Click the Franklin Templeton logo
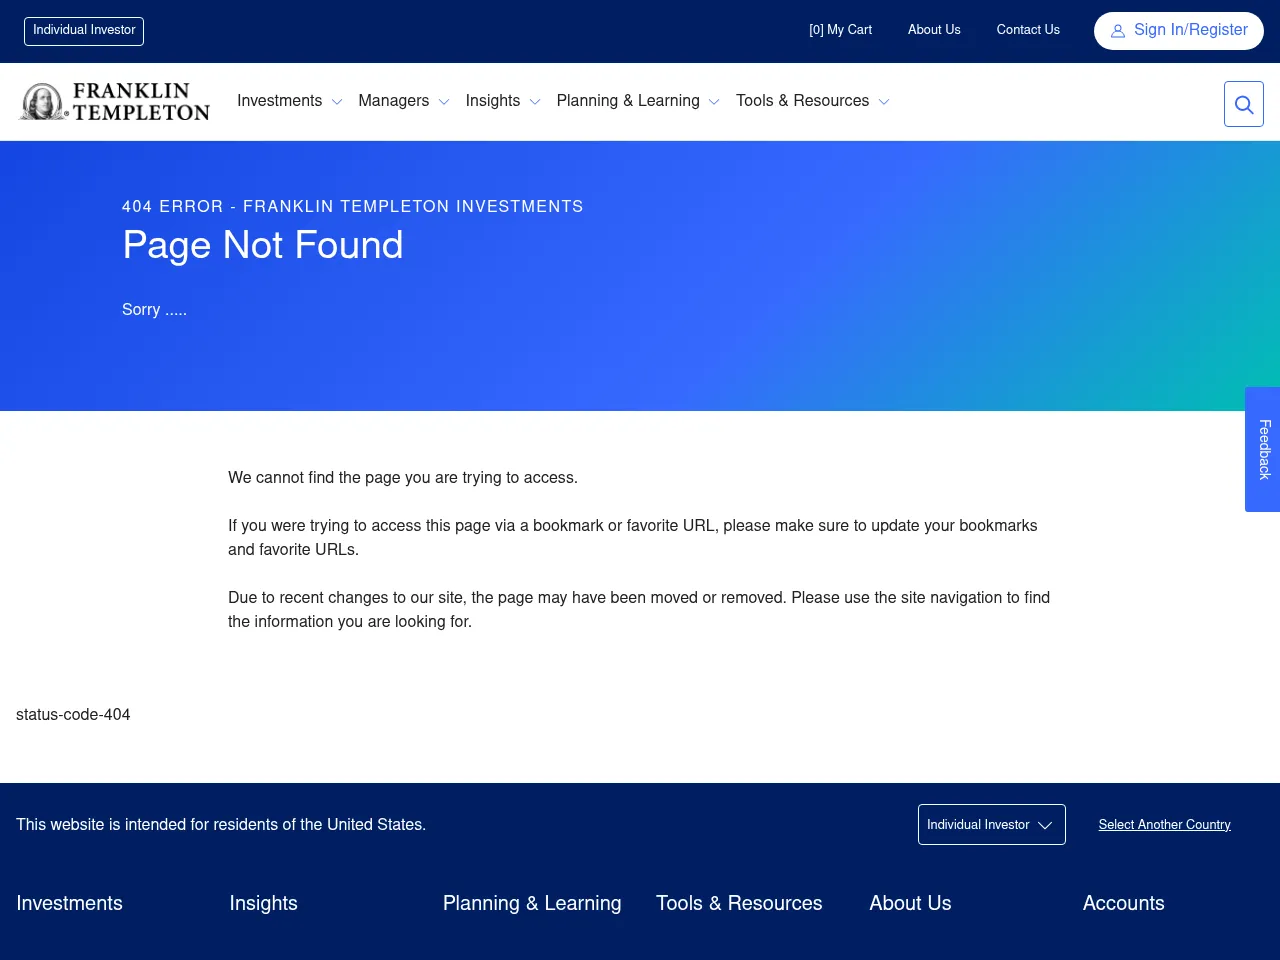The height and width of the screenshot is (960, 1280). (113, 101)
